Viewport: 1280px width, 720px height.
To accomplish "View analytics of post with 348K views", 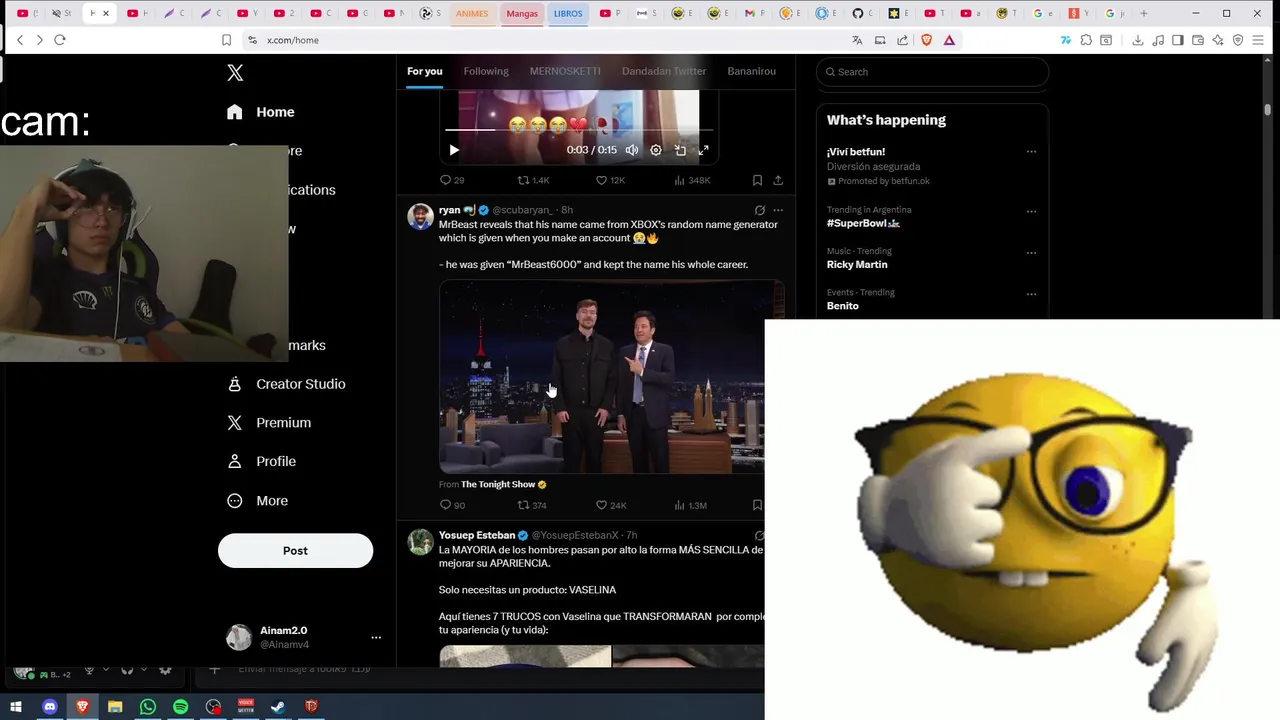I will 692,180.
